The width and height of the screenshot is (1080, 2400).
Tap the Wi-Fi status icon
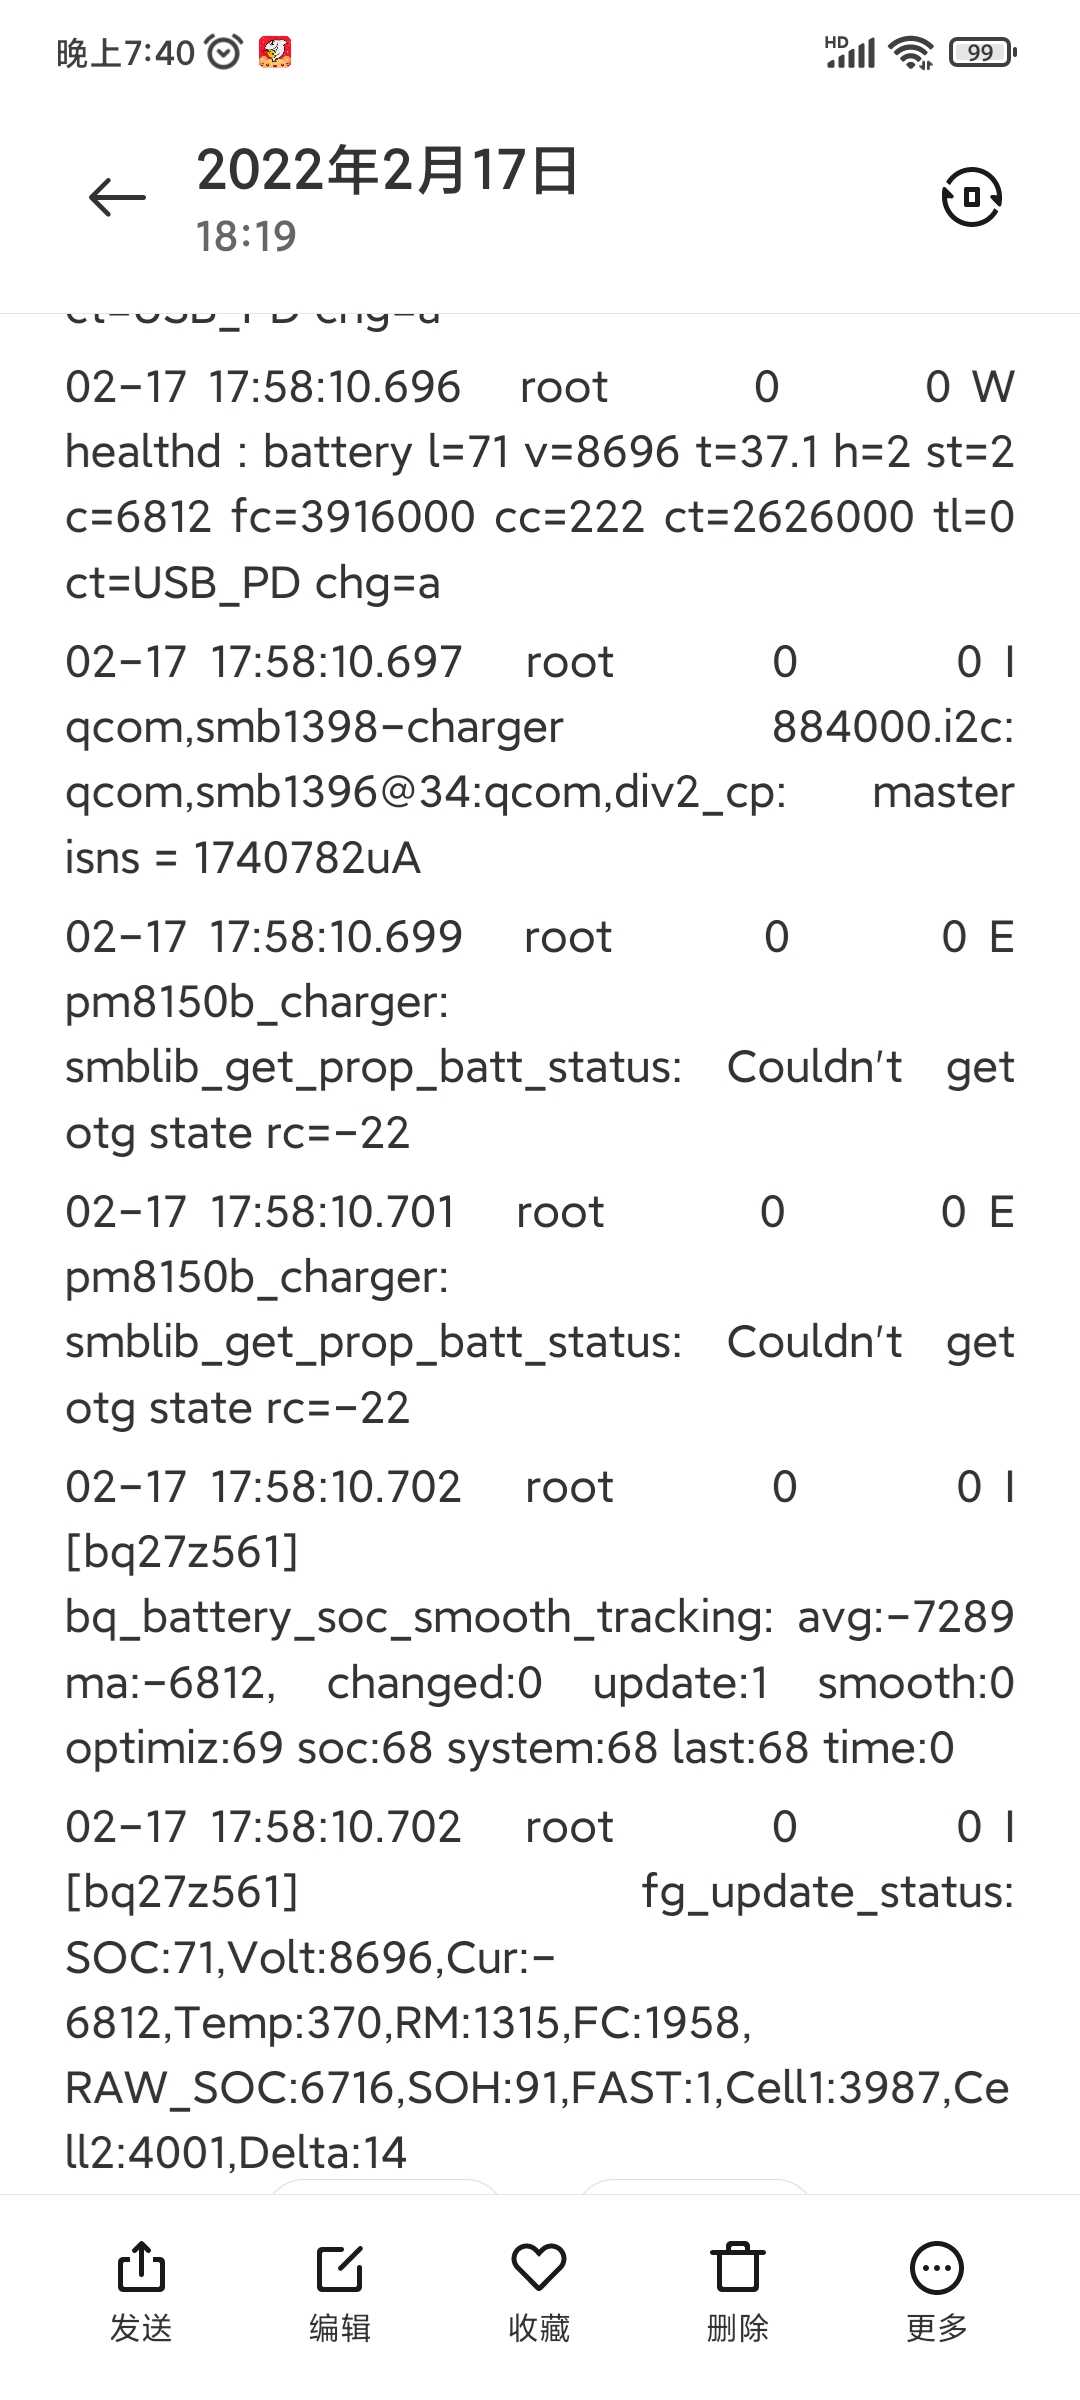pyautogui.click(x=912, y=52)
